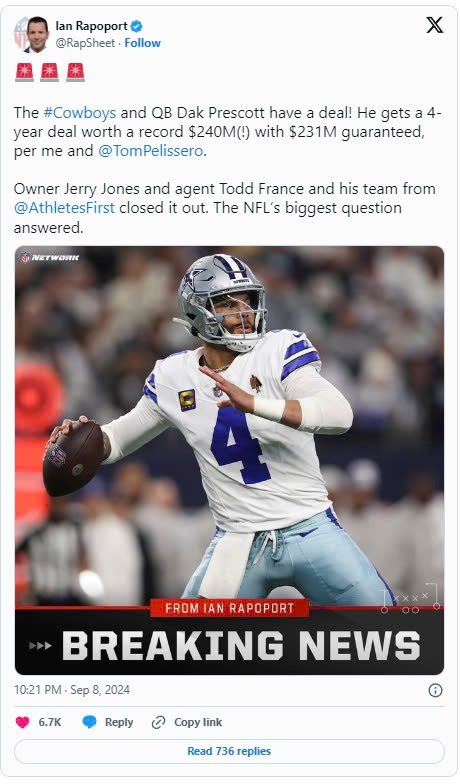The height and width of the screenshot is (784, 460).
Task: Click the blue verified badge
Action: point(136,26)
